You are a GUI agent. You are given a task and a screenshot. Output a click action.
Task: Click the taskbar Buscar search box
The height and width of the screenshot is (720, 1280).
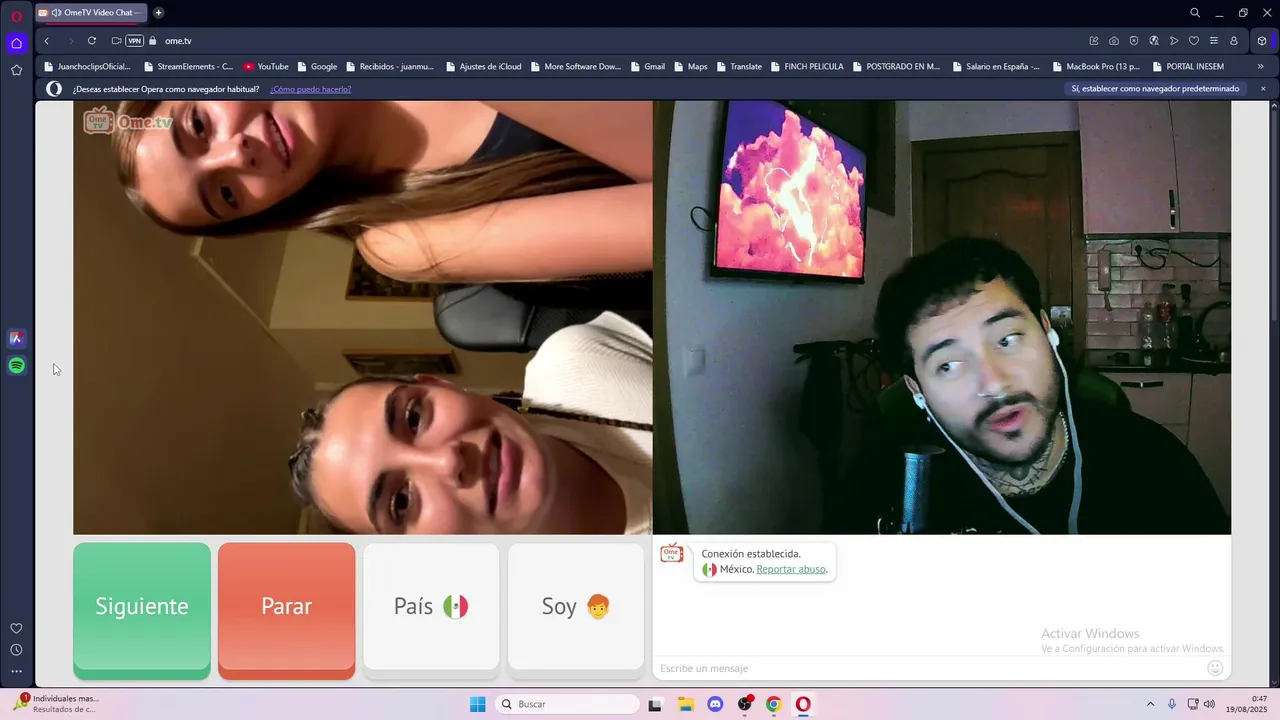(x=568, y=704)
